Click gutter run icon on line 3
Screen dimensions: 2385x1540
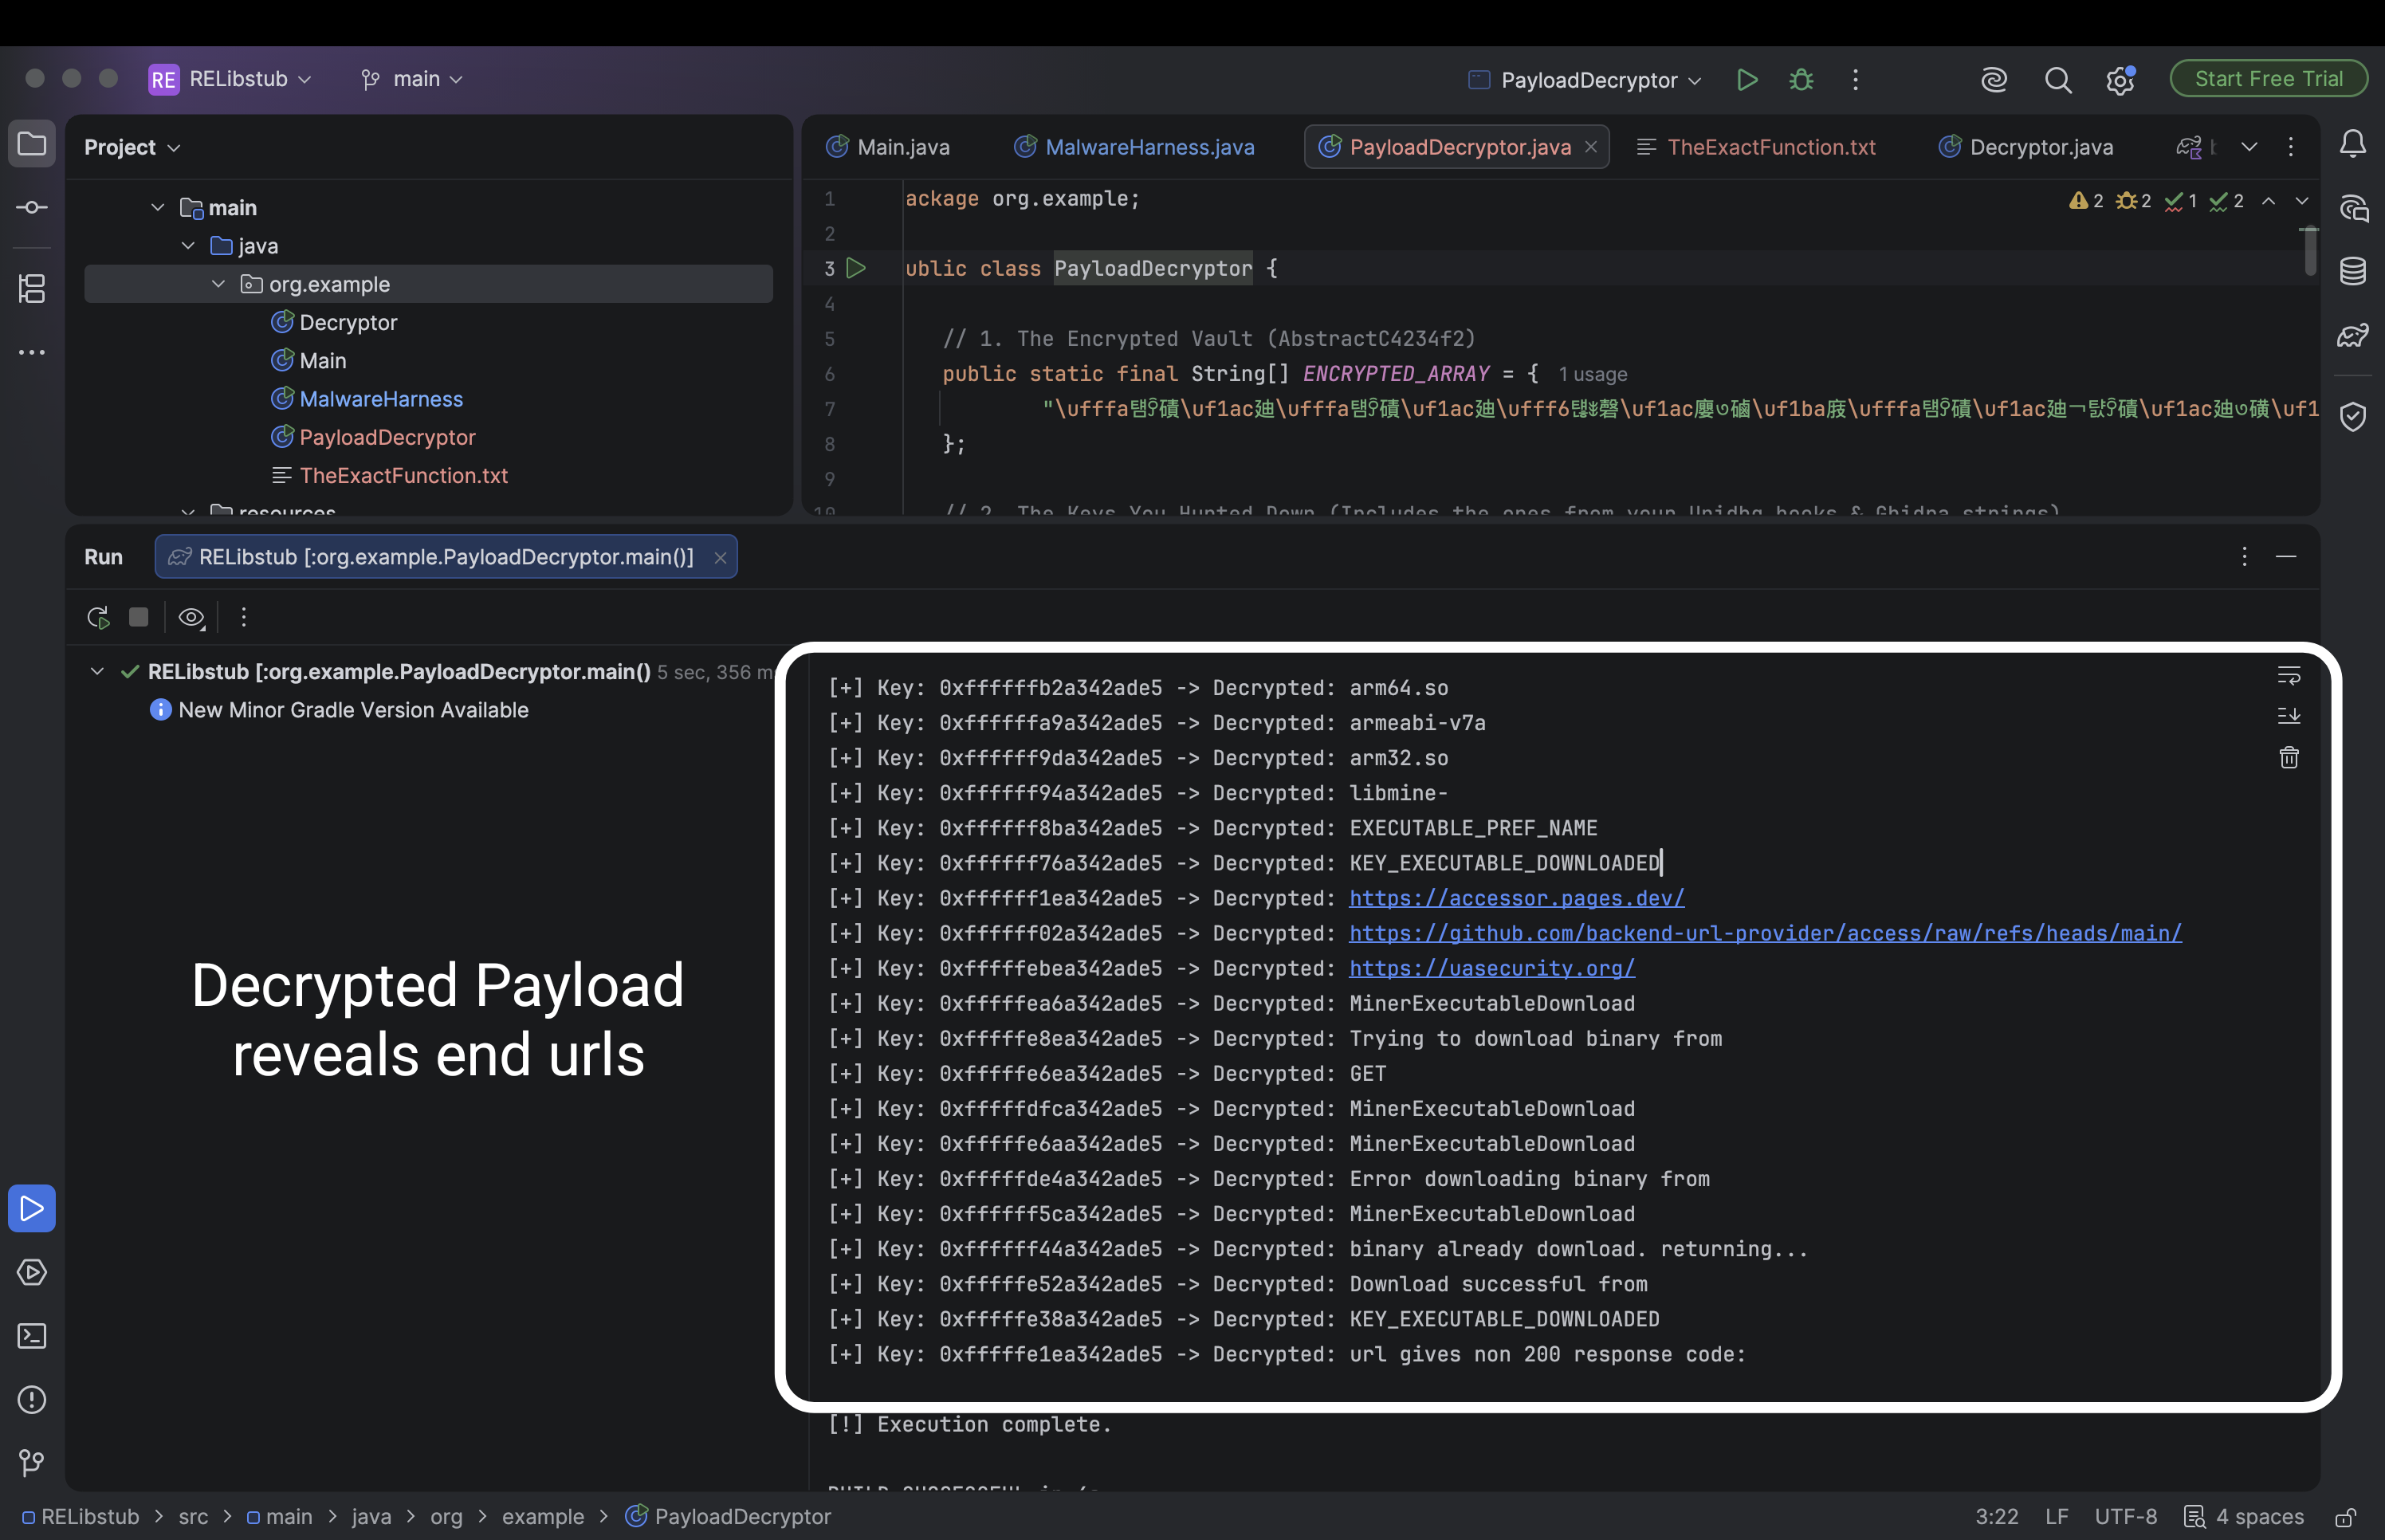[856, 268]
